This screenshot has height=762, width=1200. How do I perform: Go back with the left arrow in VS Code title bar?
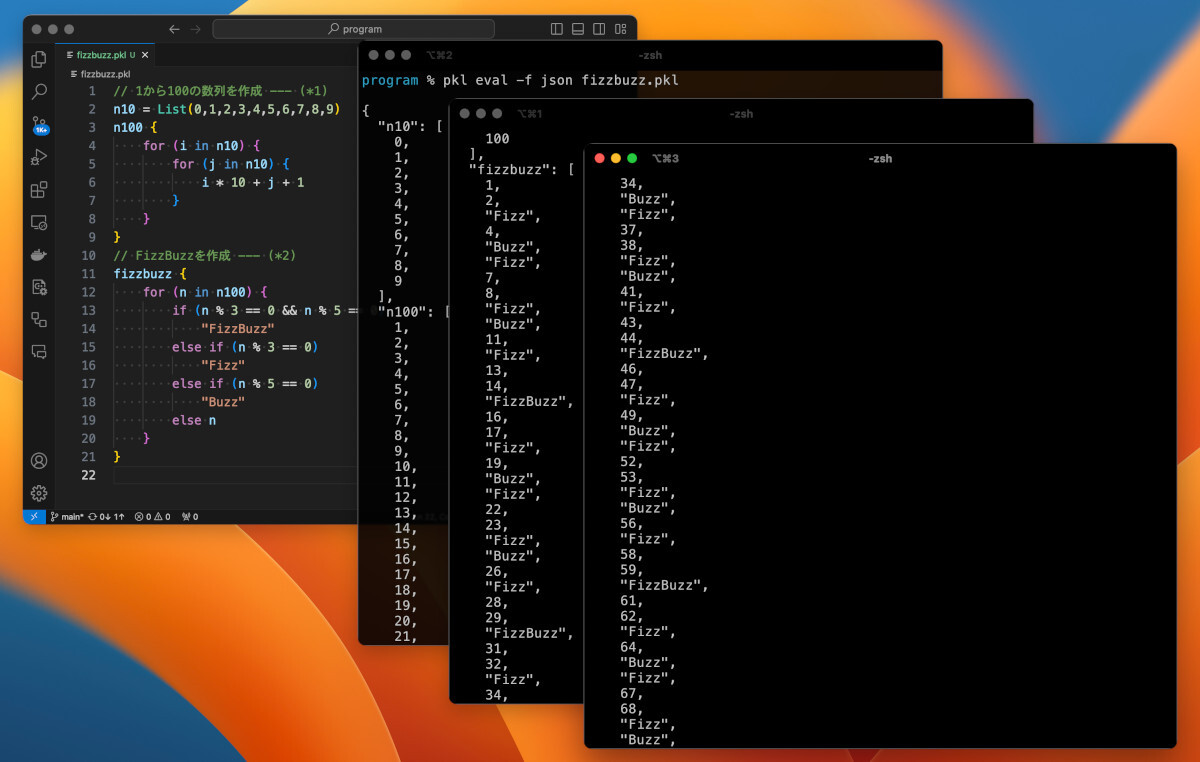tap(175, 29)
